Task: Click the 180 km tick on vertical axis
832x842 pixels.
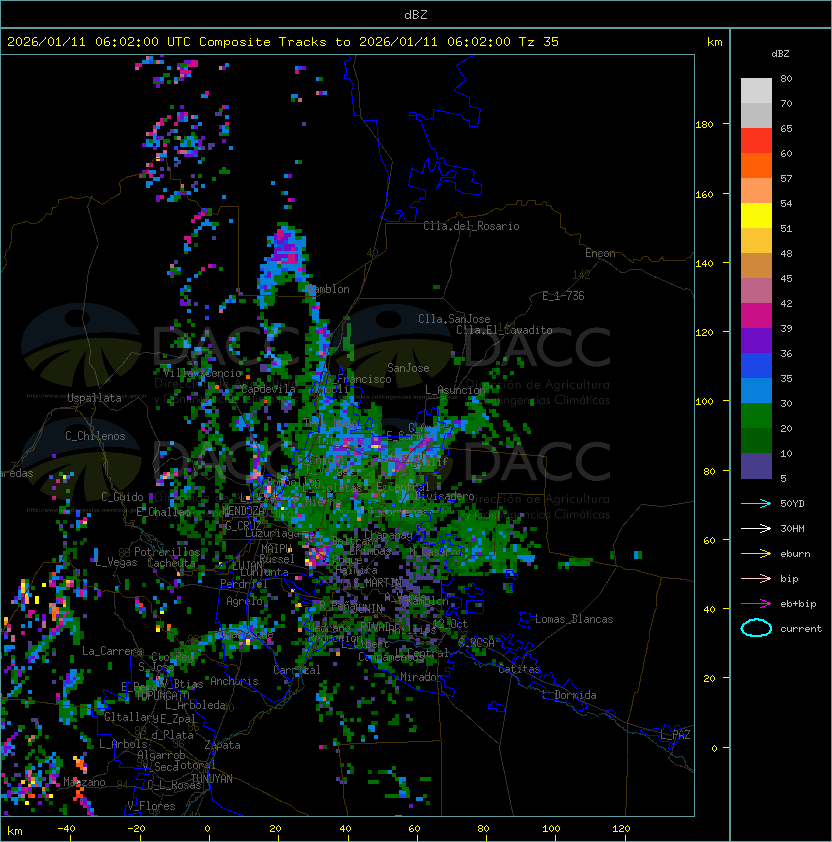Action: (x=704, y=125)
